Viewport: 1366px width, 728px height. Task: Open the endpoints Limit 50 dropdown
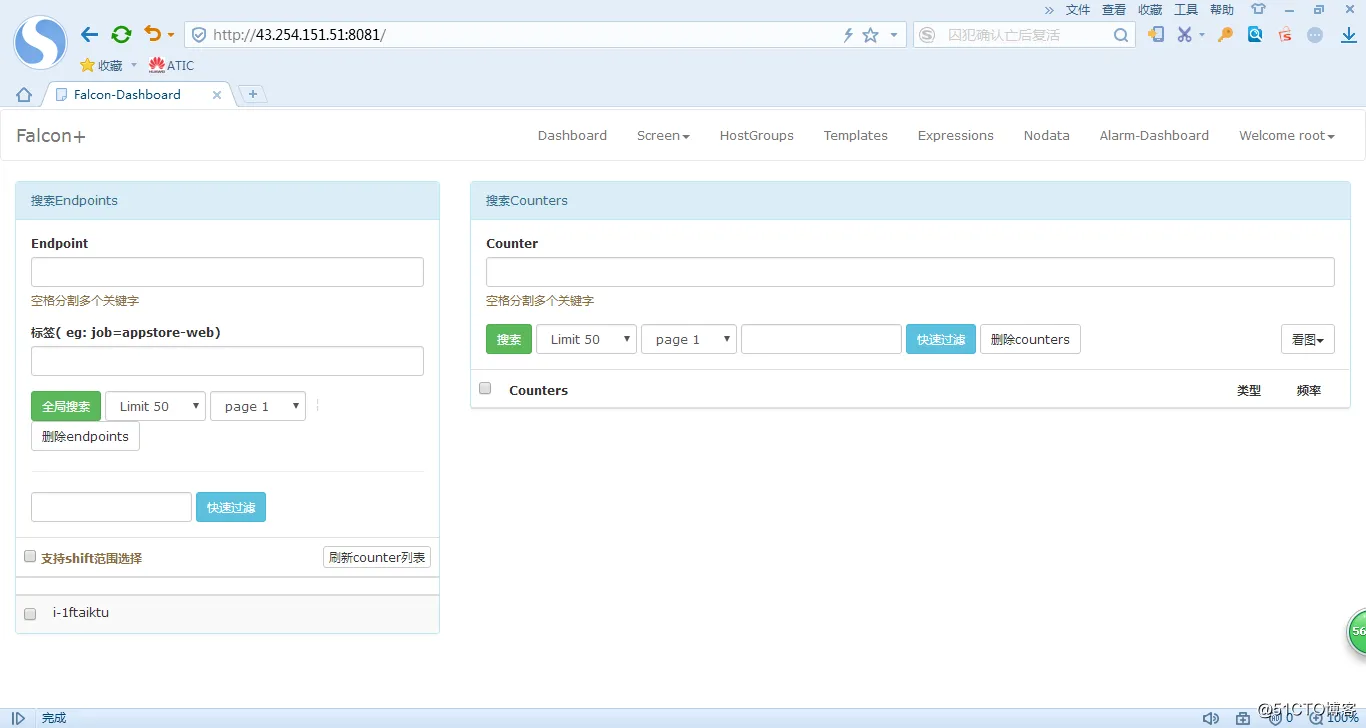[x=155, y=406]
